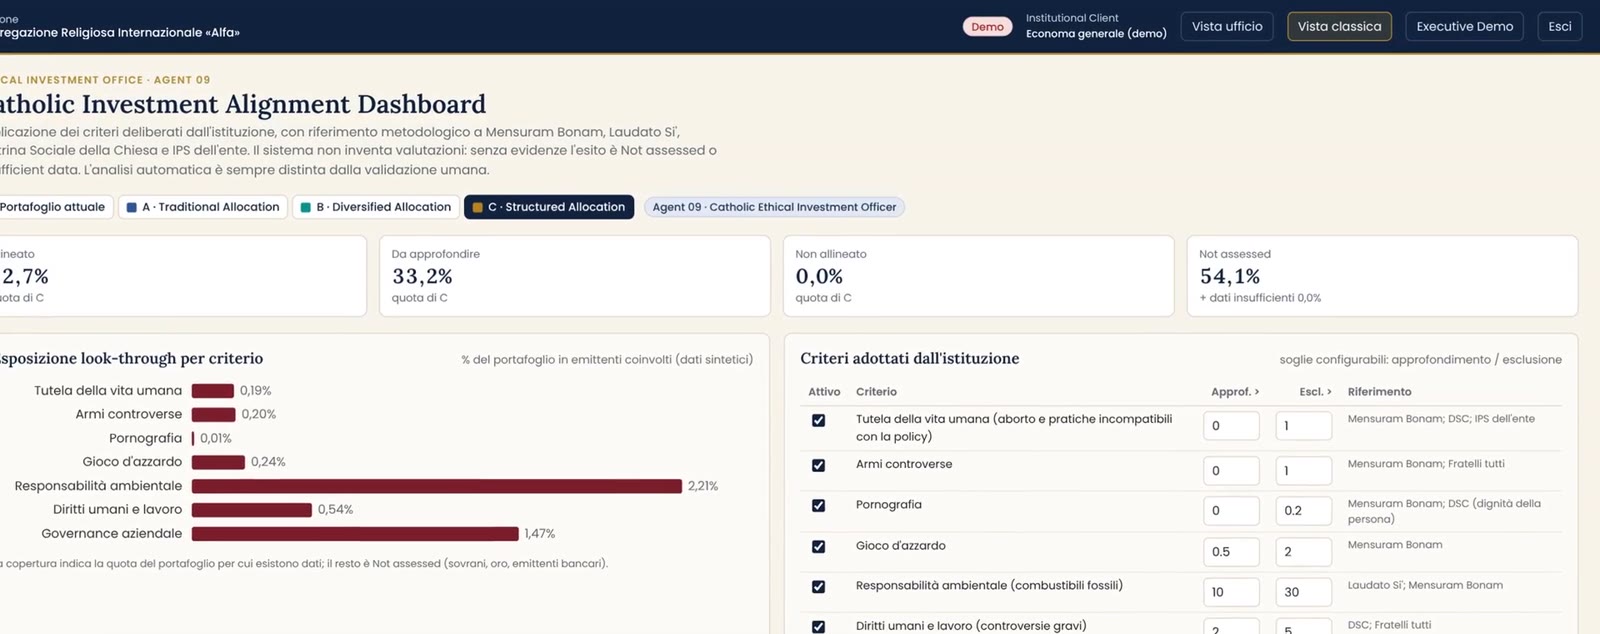Click the teal swatch of Diversified Allocation

click(305, 207)
